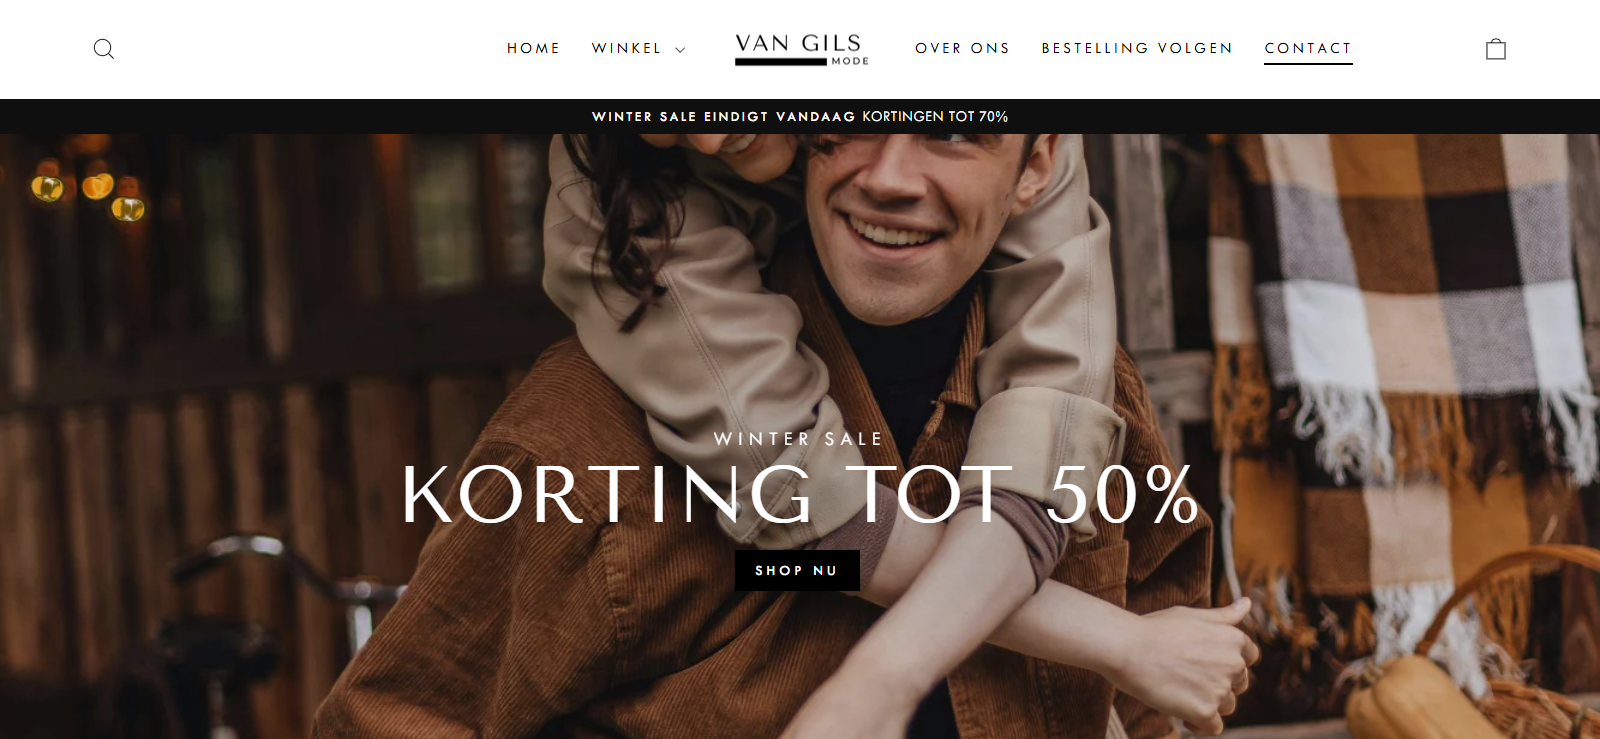Viewport: 1600px width, 739px height.
Task: Click the black bar under logo
Action: [x=781, y=62]
